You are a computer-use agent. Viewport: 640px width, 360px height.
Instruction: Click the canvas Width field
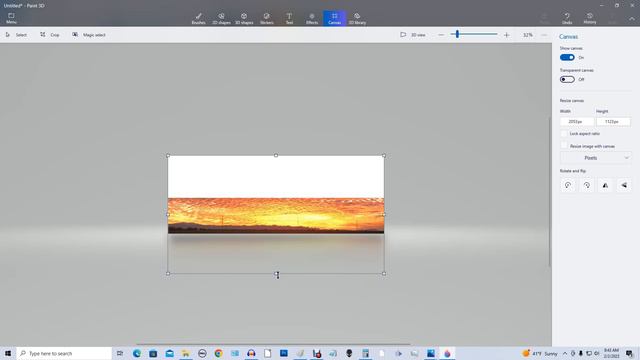pyautogui.click(x=576, y=122)
